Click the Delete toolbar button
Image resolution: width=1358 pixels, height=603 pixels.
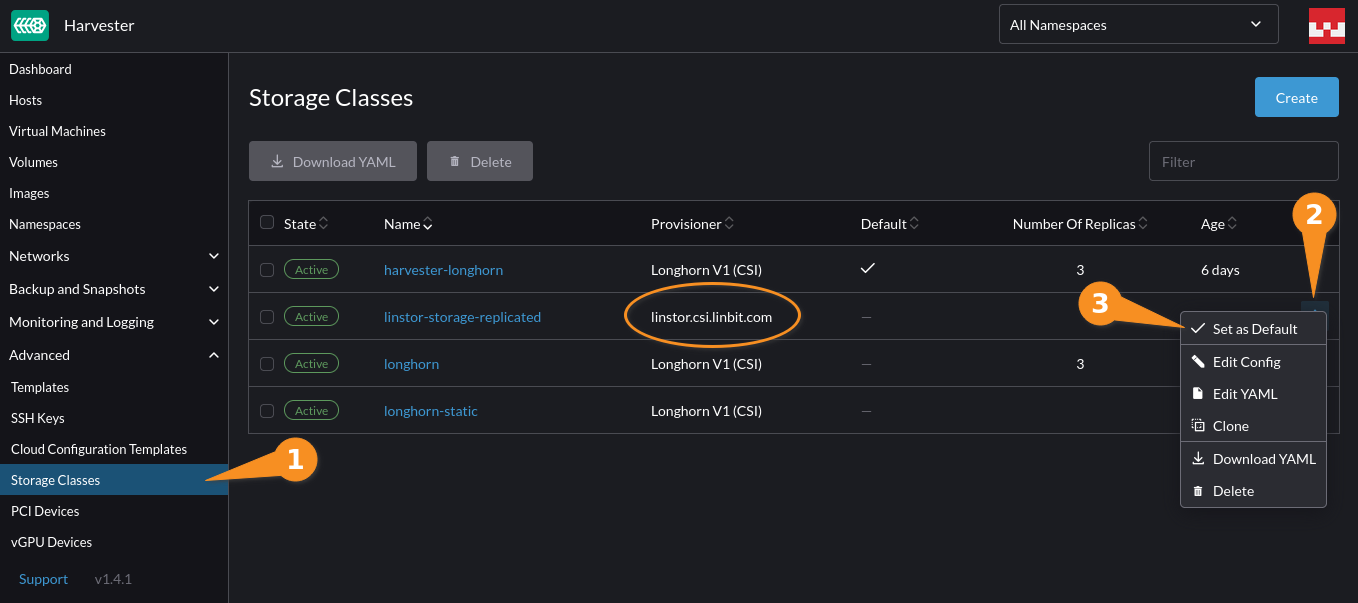(480, 161)
